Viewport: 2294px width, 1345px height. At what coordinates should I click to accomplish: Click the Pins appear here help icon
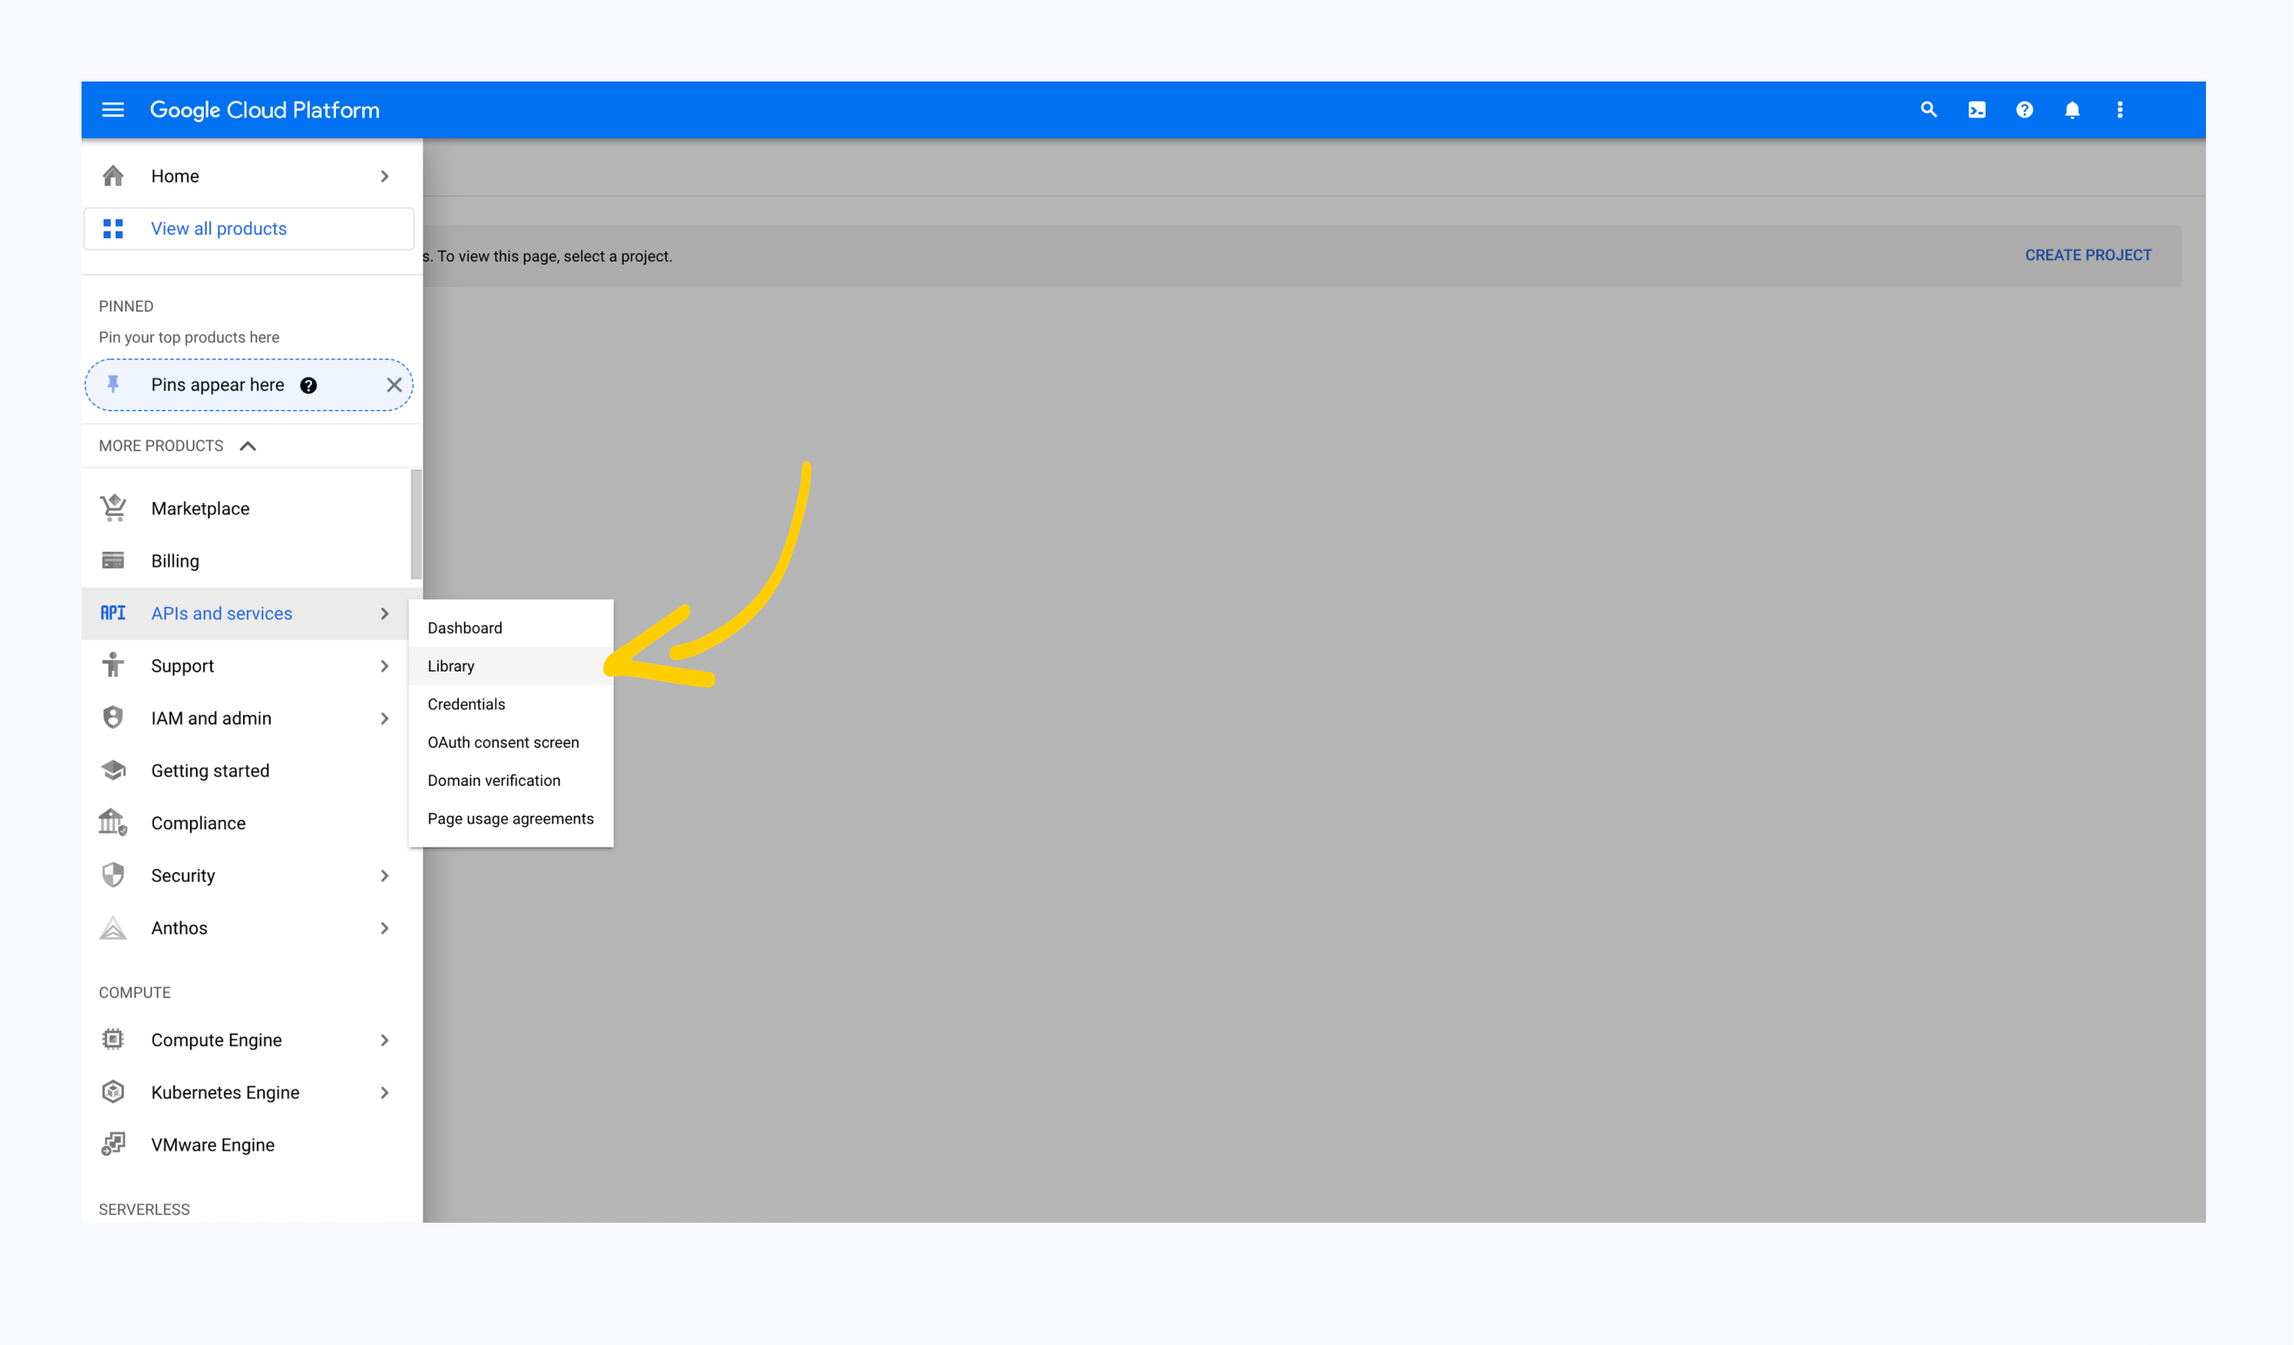point(309,385)
